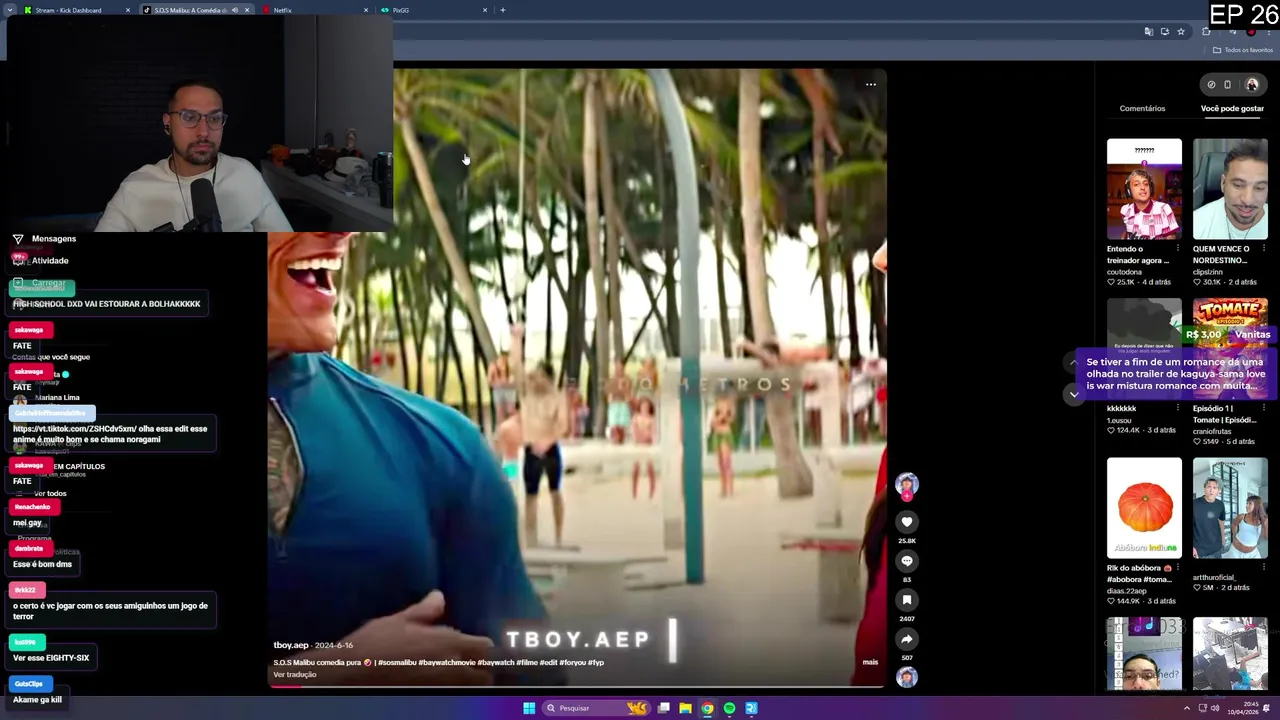1280x720 pixels.
Task: Share the video using the arrow icon
Action: pyautogui.click(x=907, y=638)
